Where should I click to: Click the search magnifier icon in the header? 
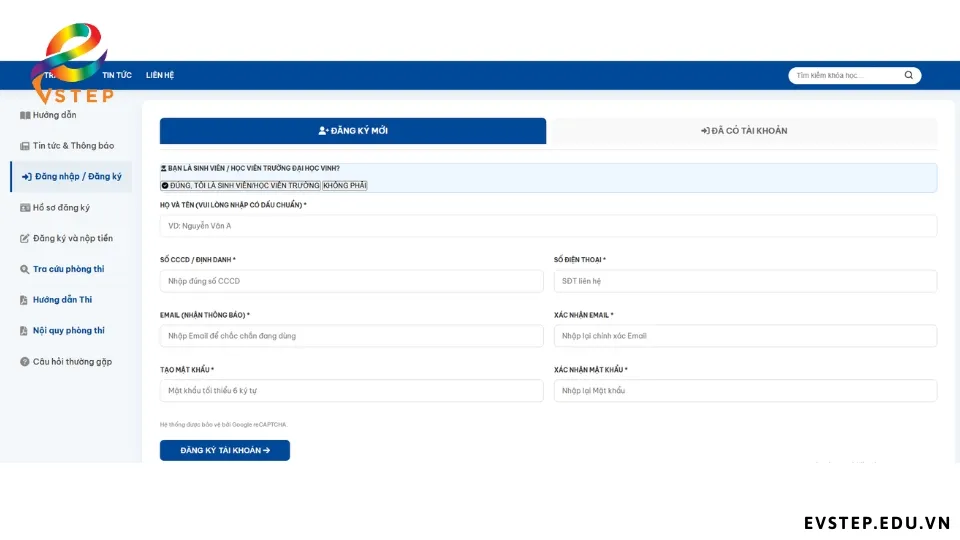point(909,75)
